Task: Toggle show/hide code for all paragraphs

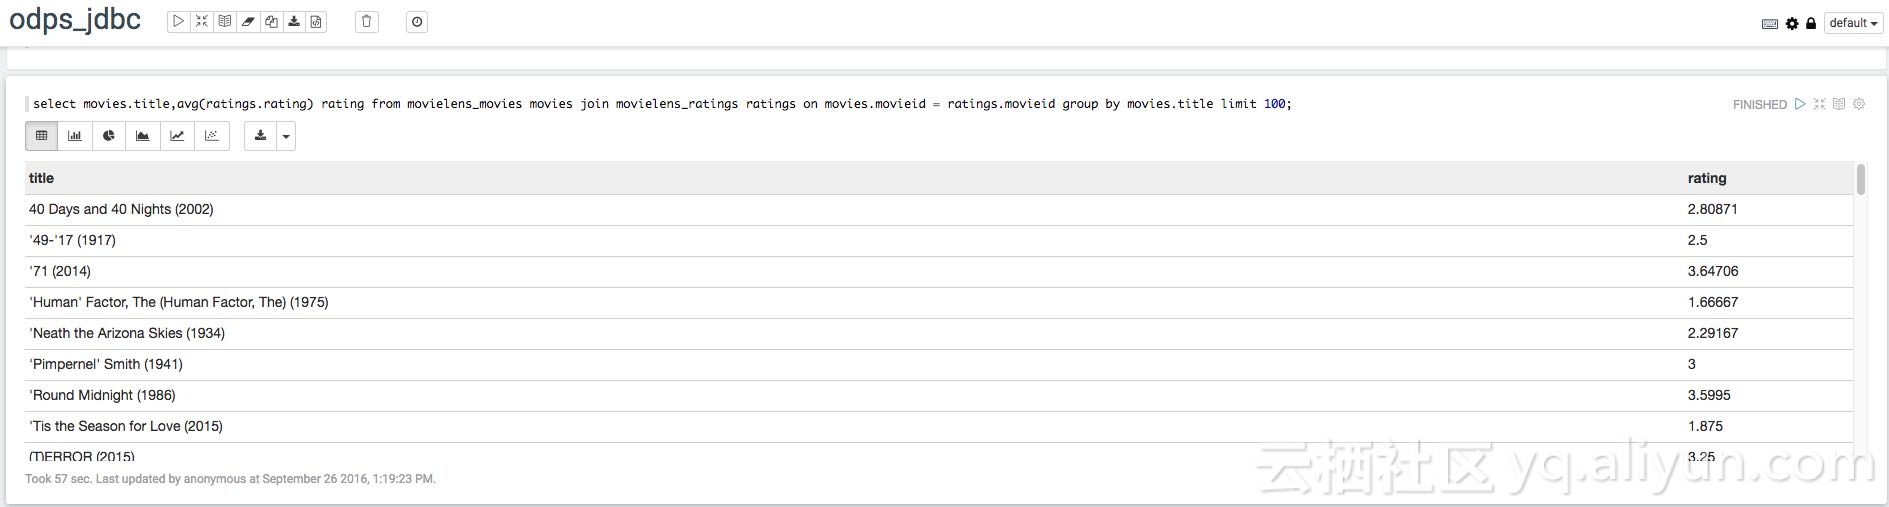Action: [201, 21]
